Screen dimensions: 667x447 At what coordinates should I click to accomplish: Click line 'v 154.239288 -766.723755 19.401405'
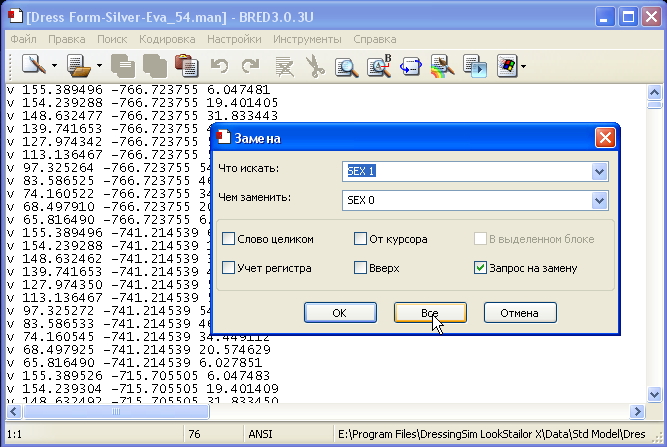[143, 102]
